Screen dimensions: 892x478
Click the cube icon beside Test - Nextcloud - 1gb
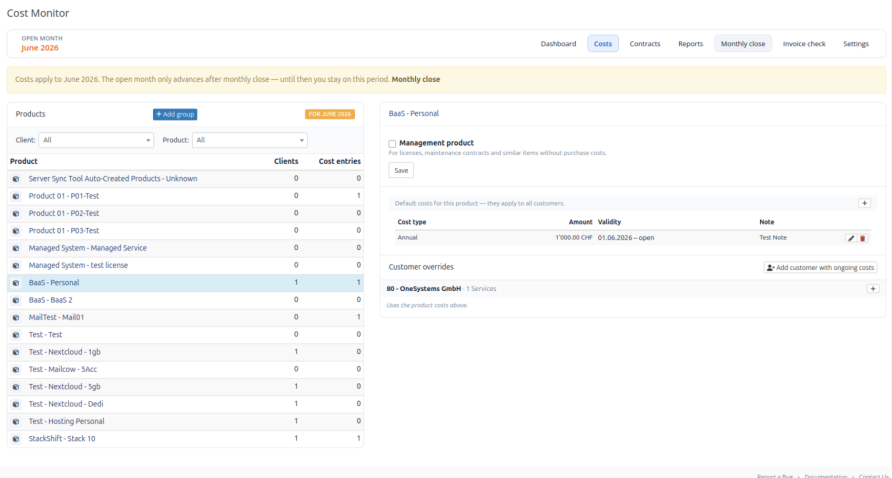tap(16, 352)
